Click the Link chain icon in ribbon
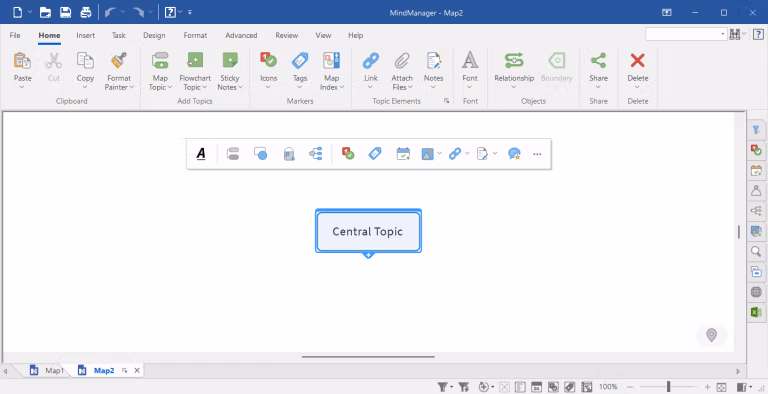Image resolution: width=768 pixels, height=394 pixels. [x=371, y=60]
